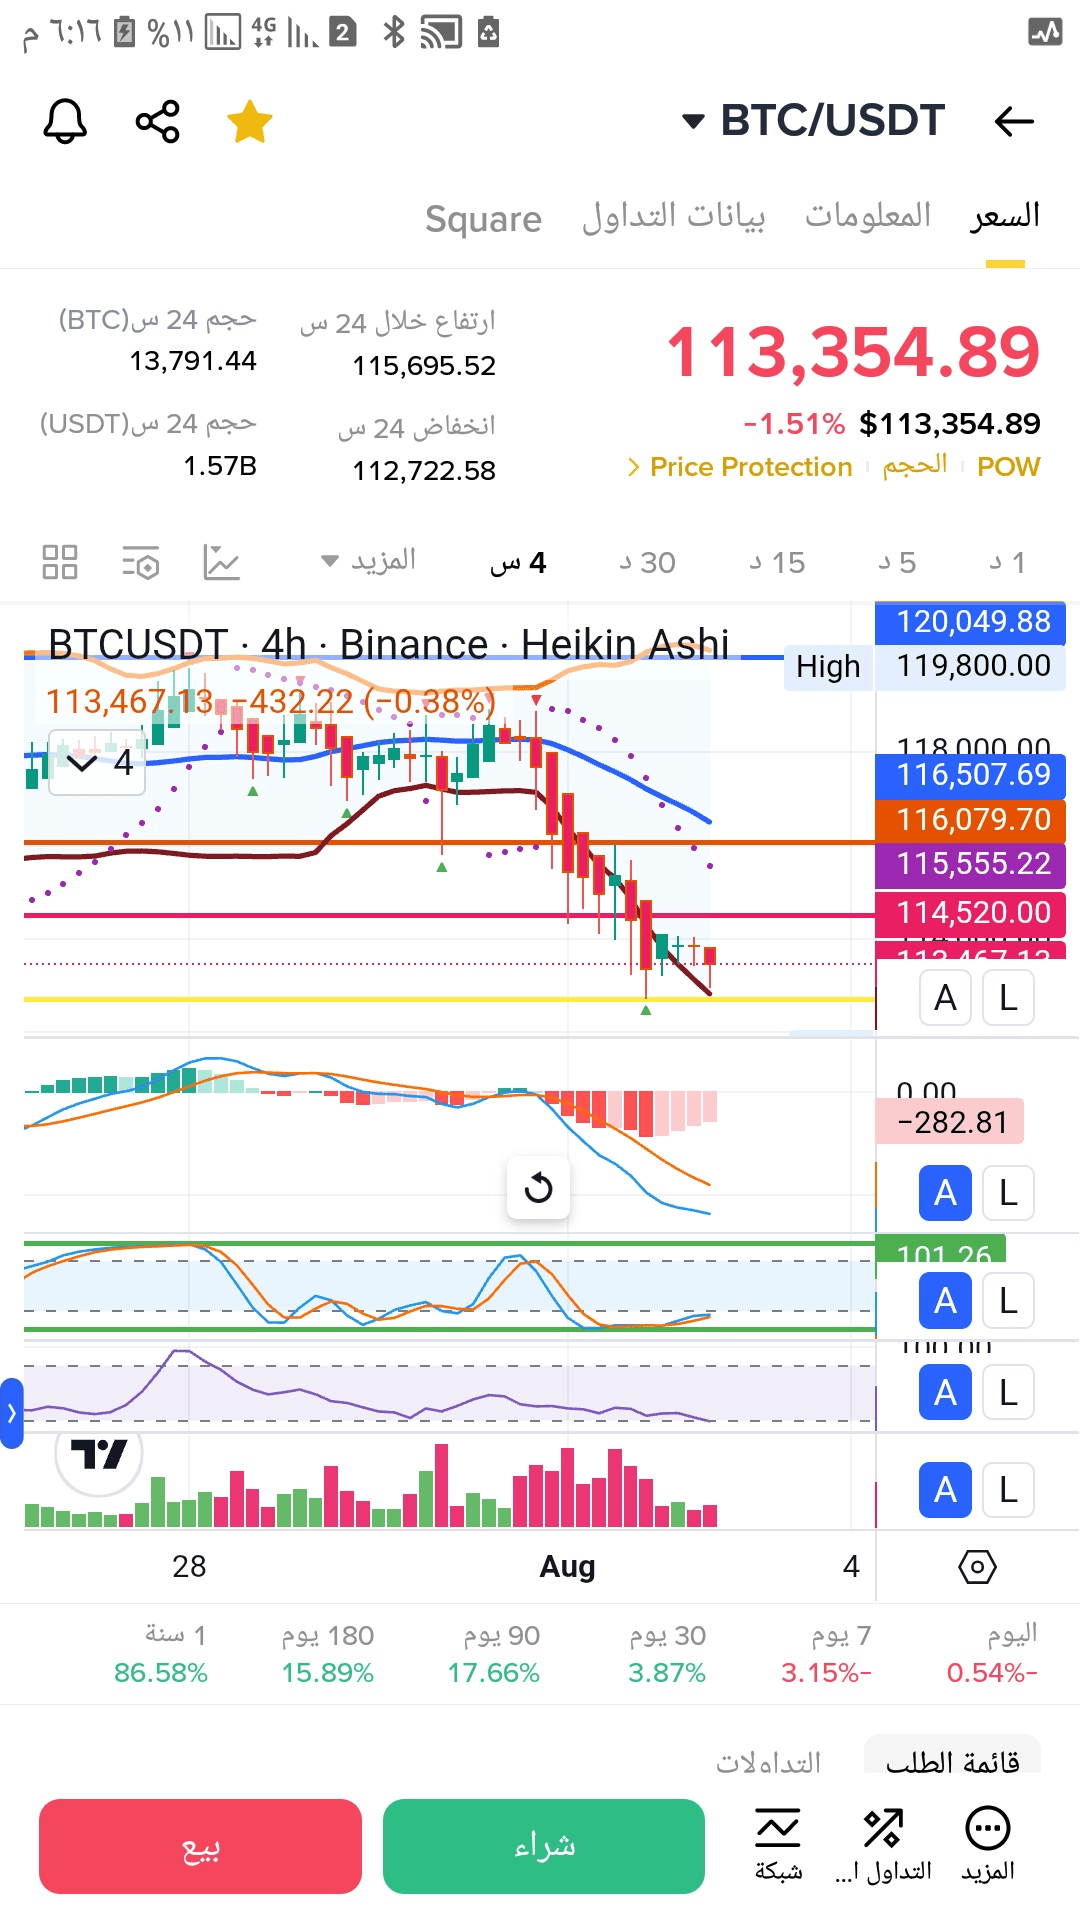1080x1920 pixels.
Task: Tap the 114,520.00 pink price label
Action: (971, 913)
